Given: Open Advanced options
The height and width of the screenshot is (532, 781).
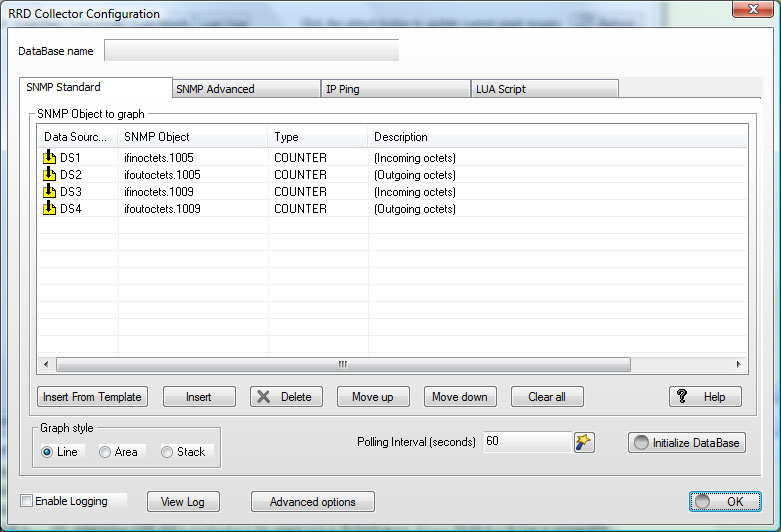Looking at the screenshot, I should pyautogui.click(x=313, y=502).
